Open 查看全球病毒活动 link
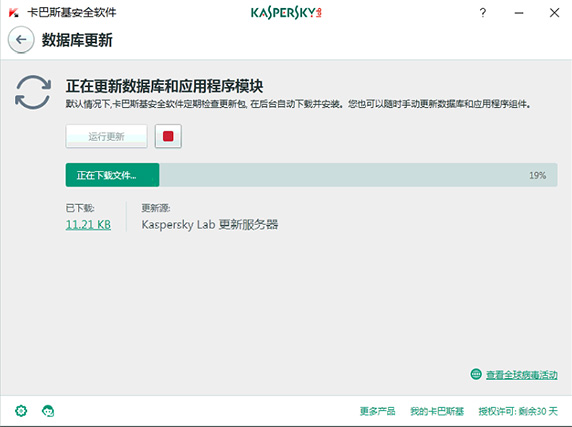The width and height of the screenshot is (572, 427). 522,374
